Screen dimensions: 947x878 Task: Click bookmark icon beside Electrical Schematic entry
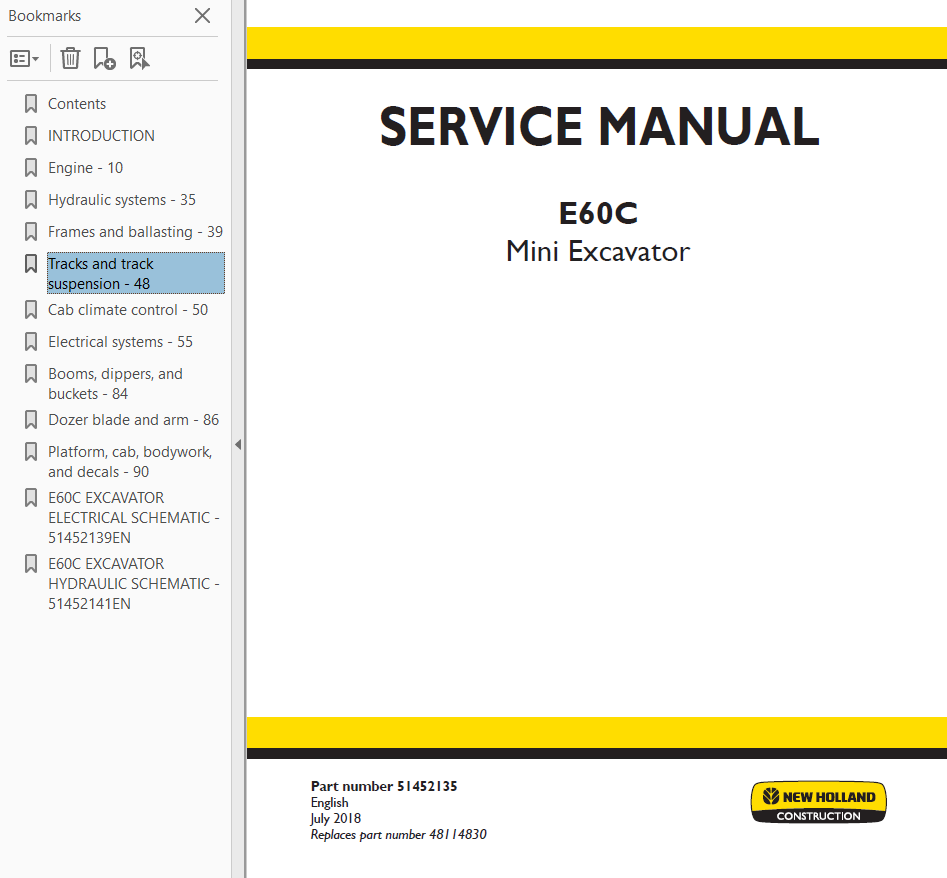[31, 498]
